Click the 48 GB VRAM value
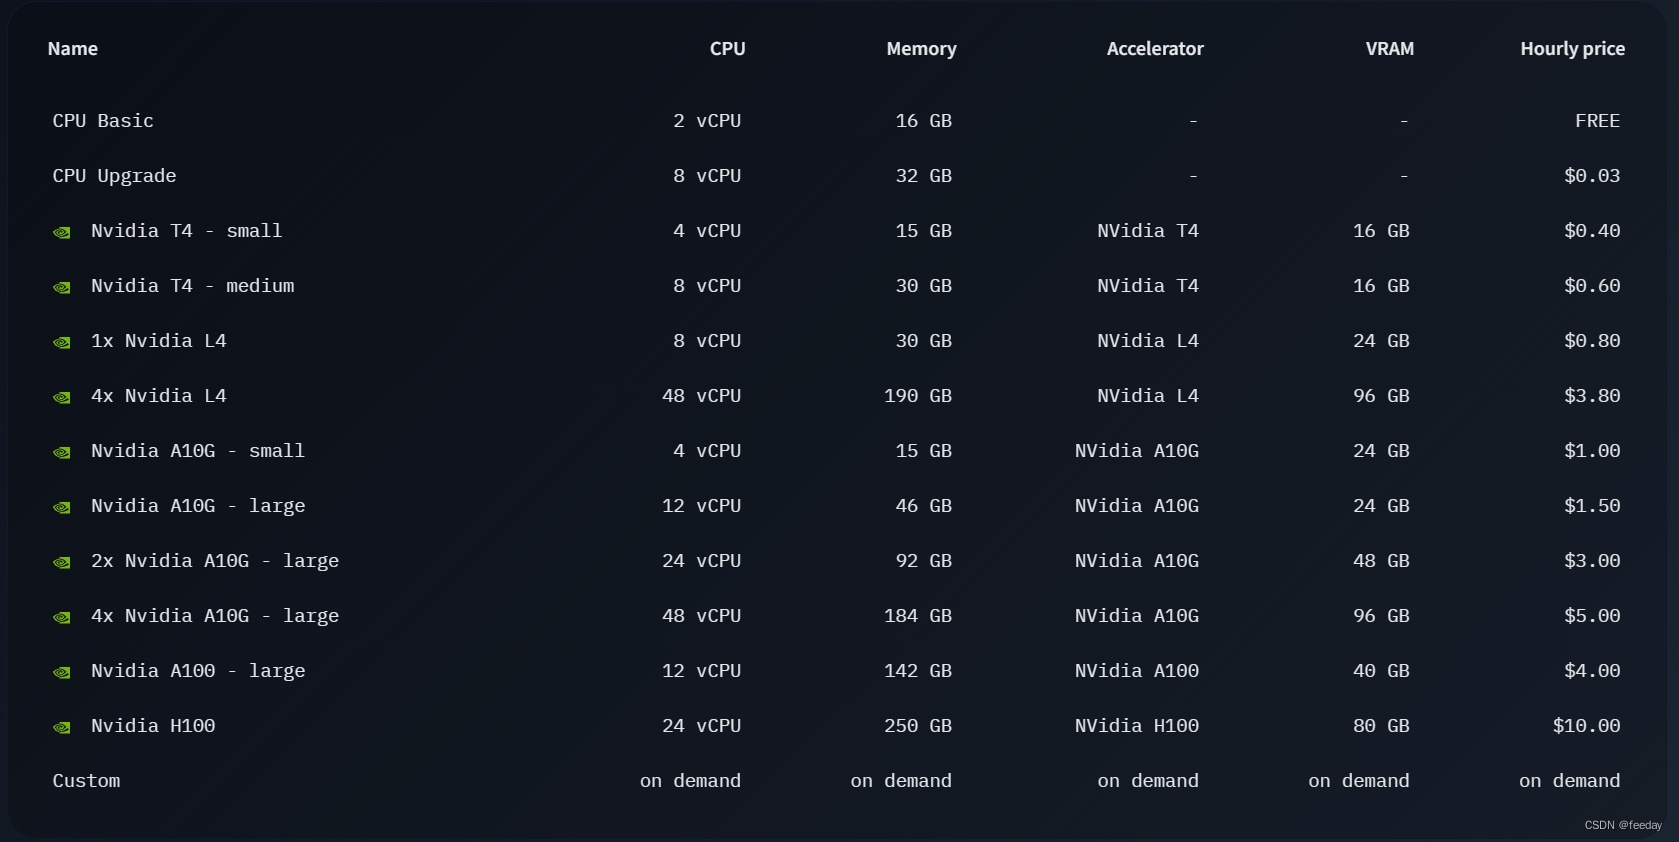 tap(1381, 561)
